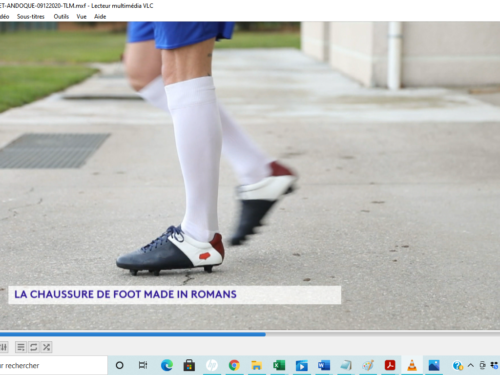Open the Vue menu
This screenshot has height=375, width=500.
(81, 16)
